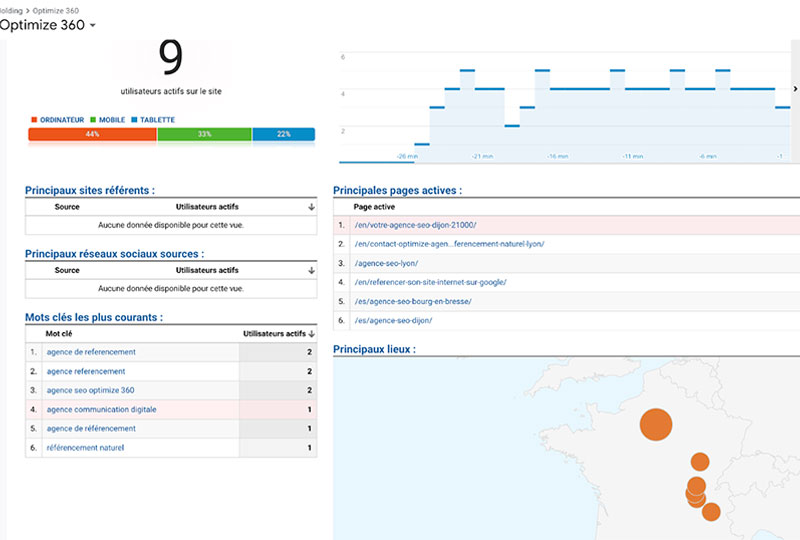Open the keyword 'agence communication digitale'
The width and height of the screenshot is (800, 540).
pos(101,409)
